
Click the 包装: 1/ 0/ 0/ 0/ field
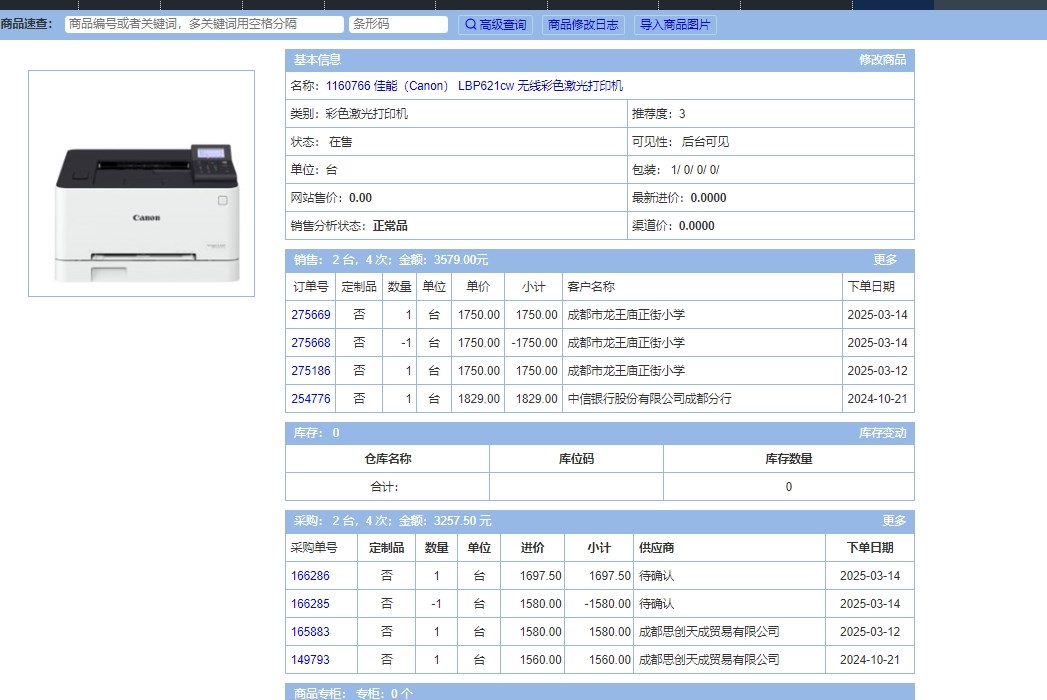click(771, 170)
